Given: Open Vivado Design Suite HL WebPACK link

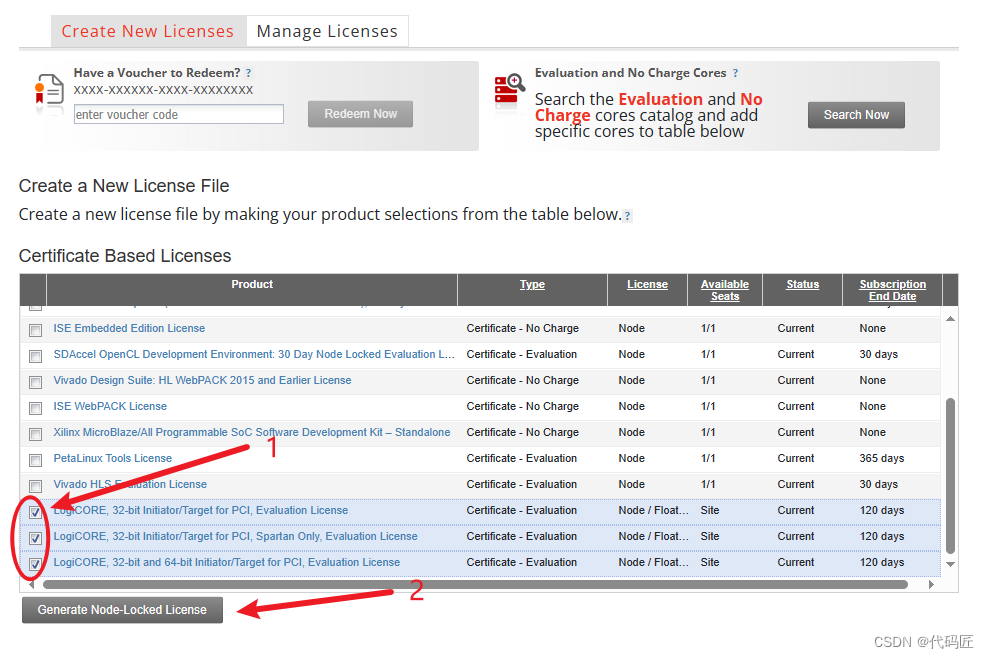Looking at the screenshot, I should (202, 380).
